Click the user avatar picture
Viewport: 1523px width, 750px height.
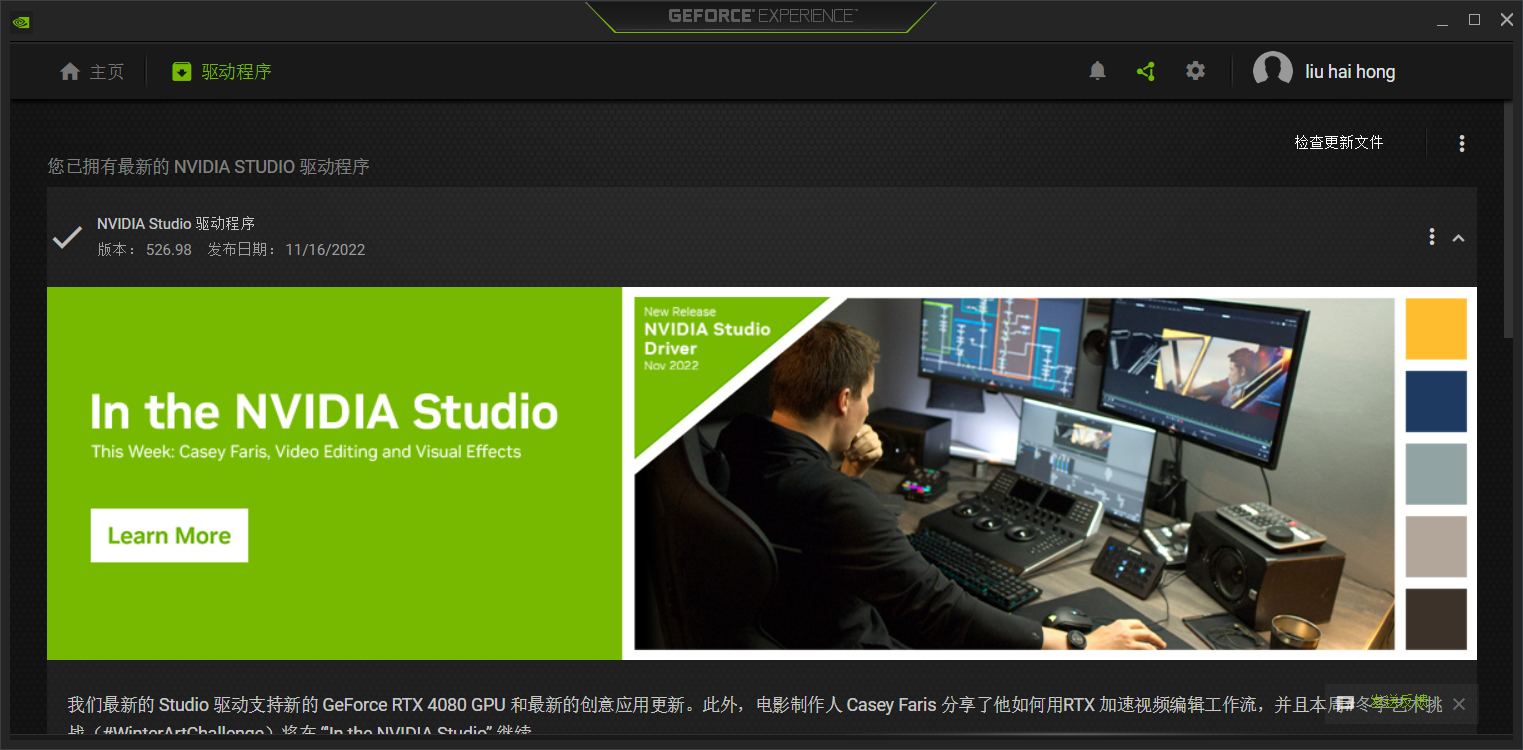click(1272, 71)
